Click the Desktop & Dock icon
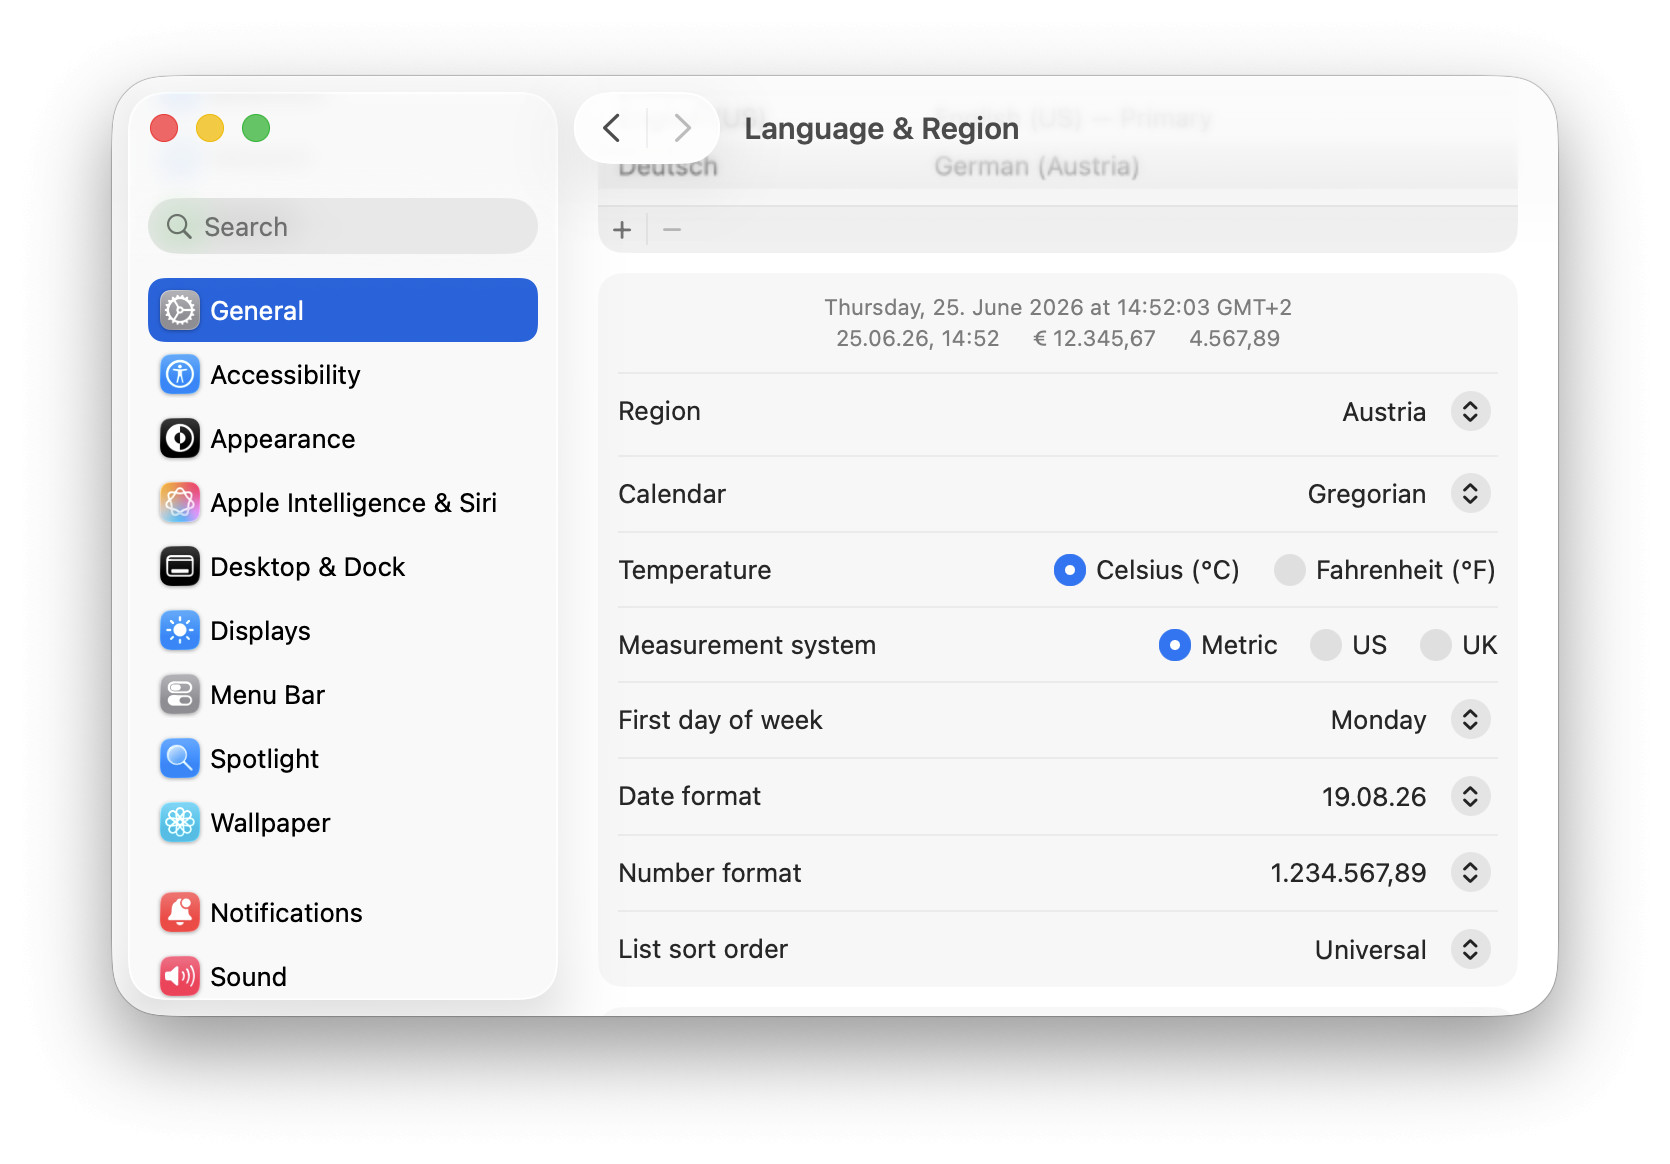This screenshot has width=1670, height=1164. coord(180,567)
